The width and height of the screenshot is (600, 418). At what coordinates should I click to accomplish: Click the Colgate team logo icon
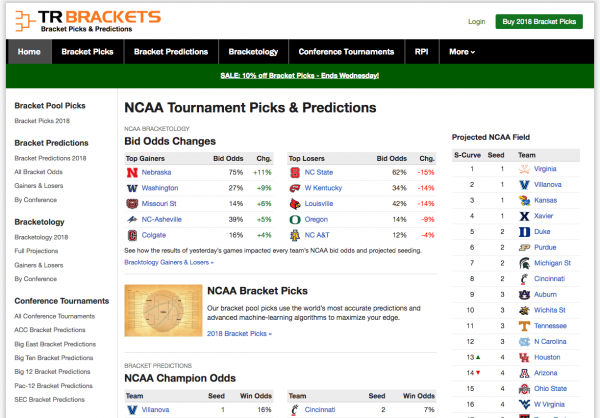pos(132,235)
